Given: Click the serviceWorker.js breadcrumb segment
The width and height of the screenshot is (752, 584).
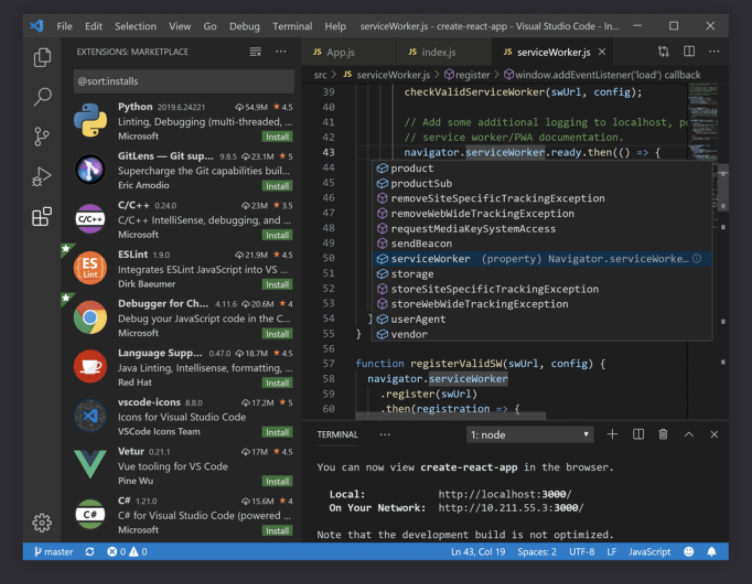Looking at the screenshot, I should click(x=387, y=75).
